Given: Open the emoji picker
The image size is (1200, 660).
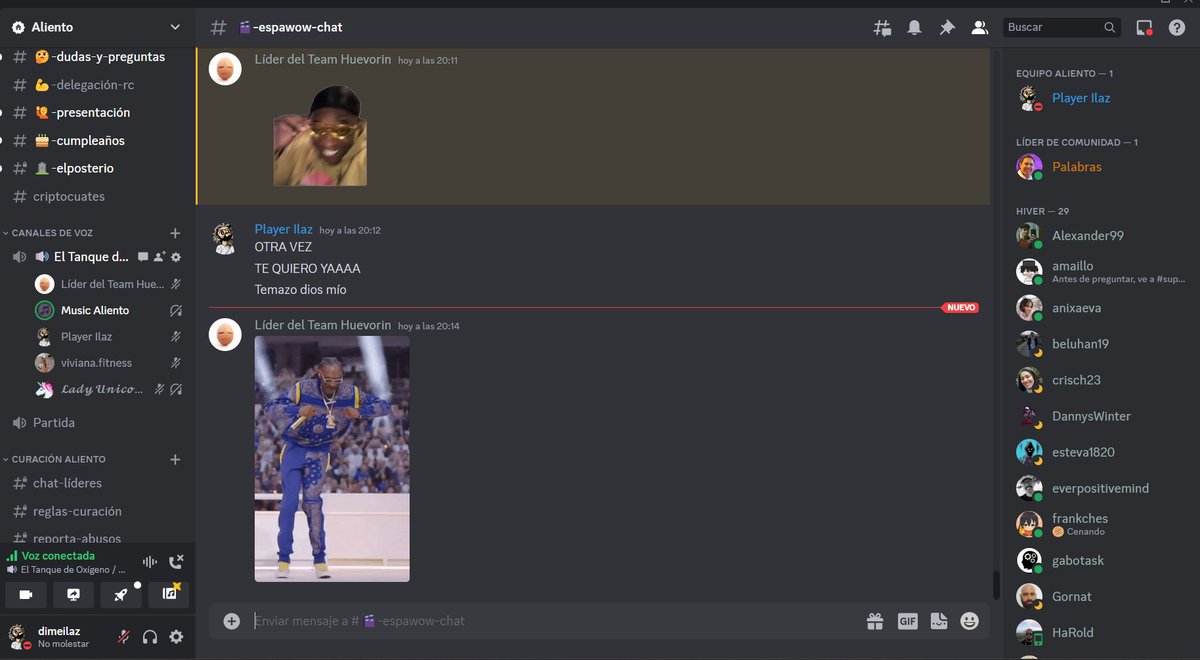Looking at the screenshot, I should point(969,621).
